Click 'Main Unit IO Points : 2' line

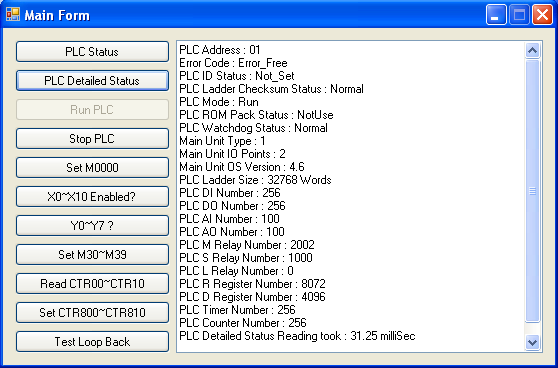pyautogui.click(x=232, y=154)
